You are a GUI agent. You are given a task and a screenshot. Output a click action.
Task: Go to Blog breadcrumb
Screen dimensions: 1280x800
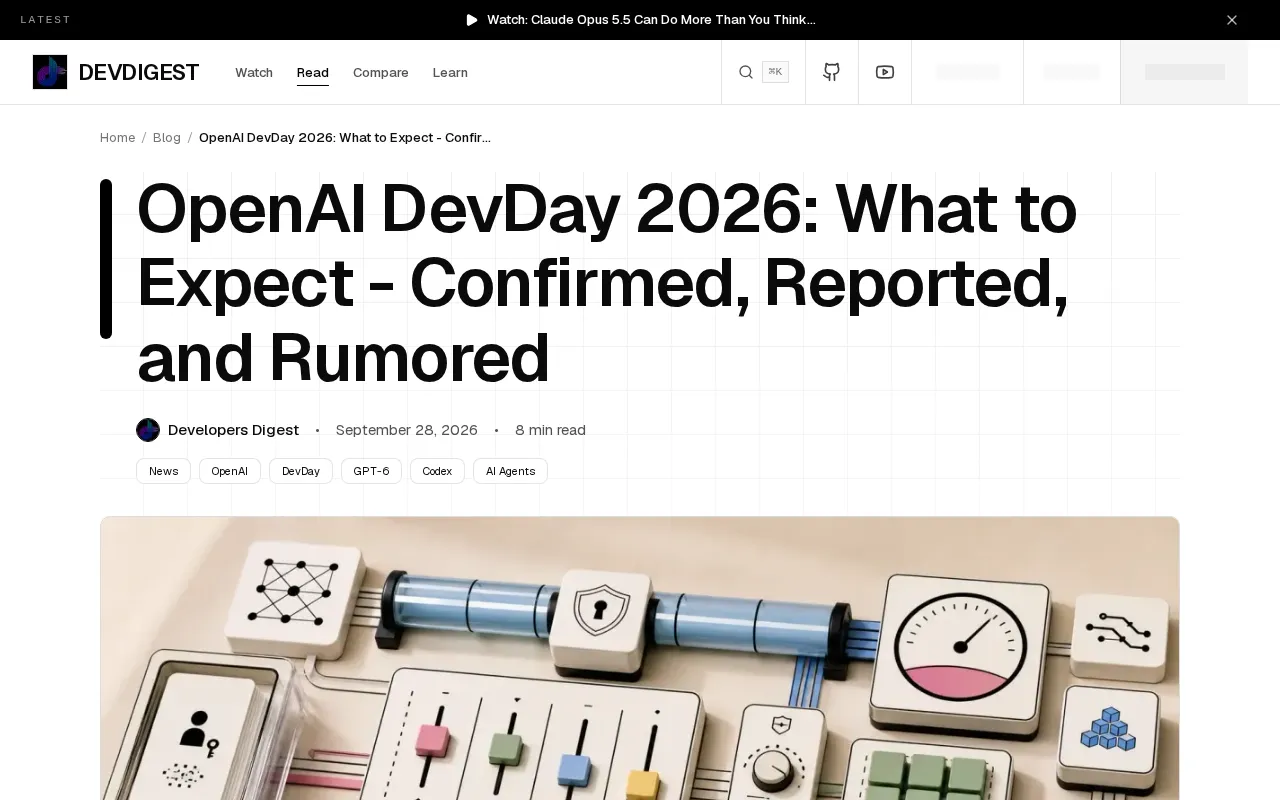pyautogui.click(x=167, y=137)
